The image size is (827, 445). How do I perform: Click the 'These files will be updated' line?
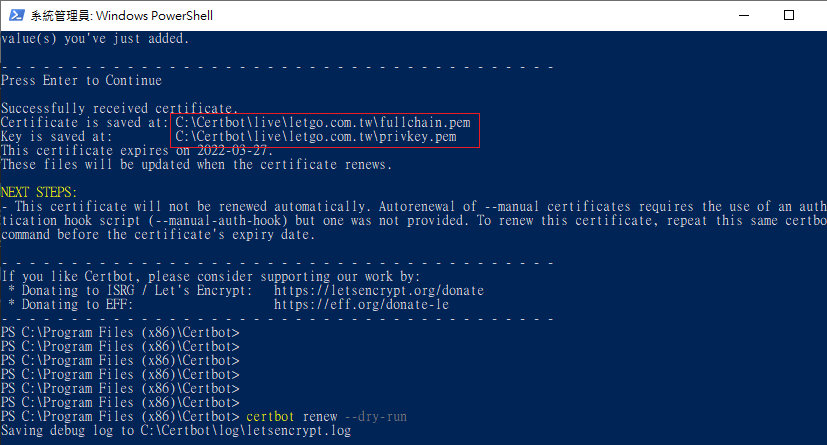196,164
